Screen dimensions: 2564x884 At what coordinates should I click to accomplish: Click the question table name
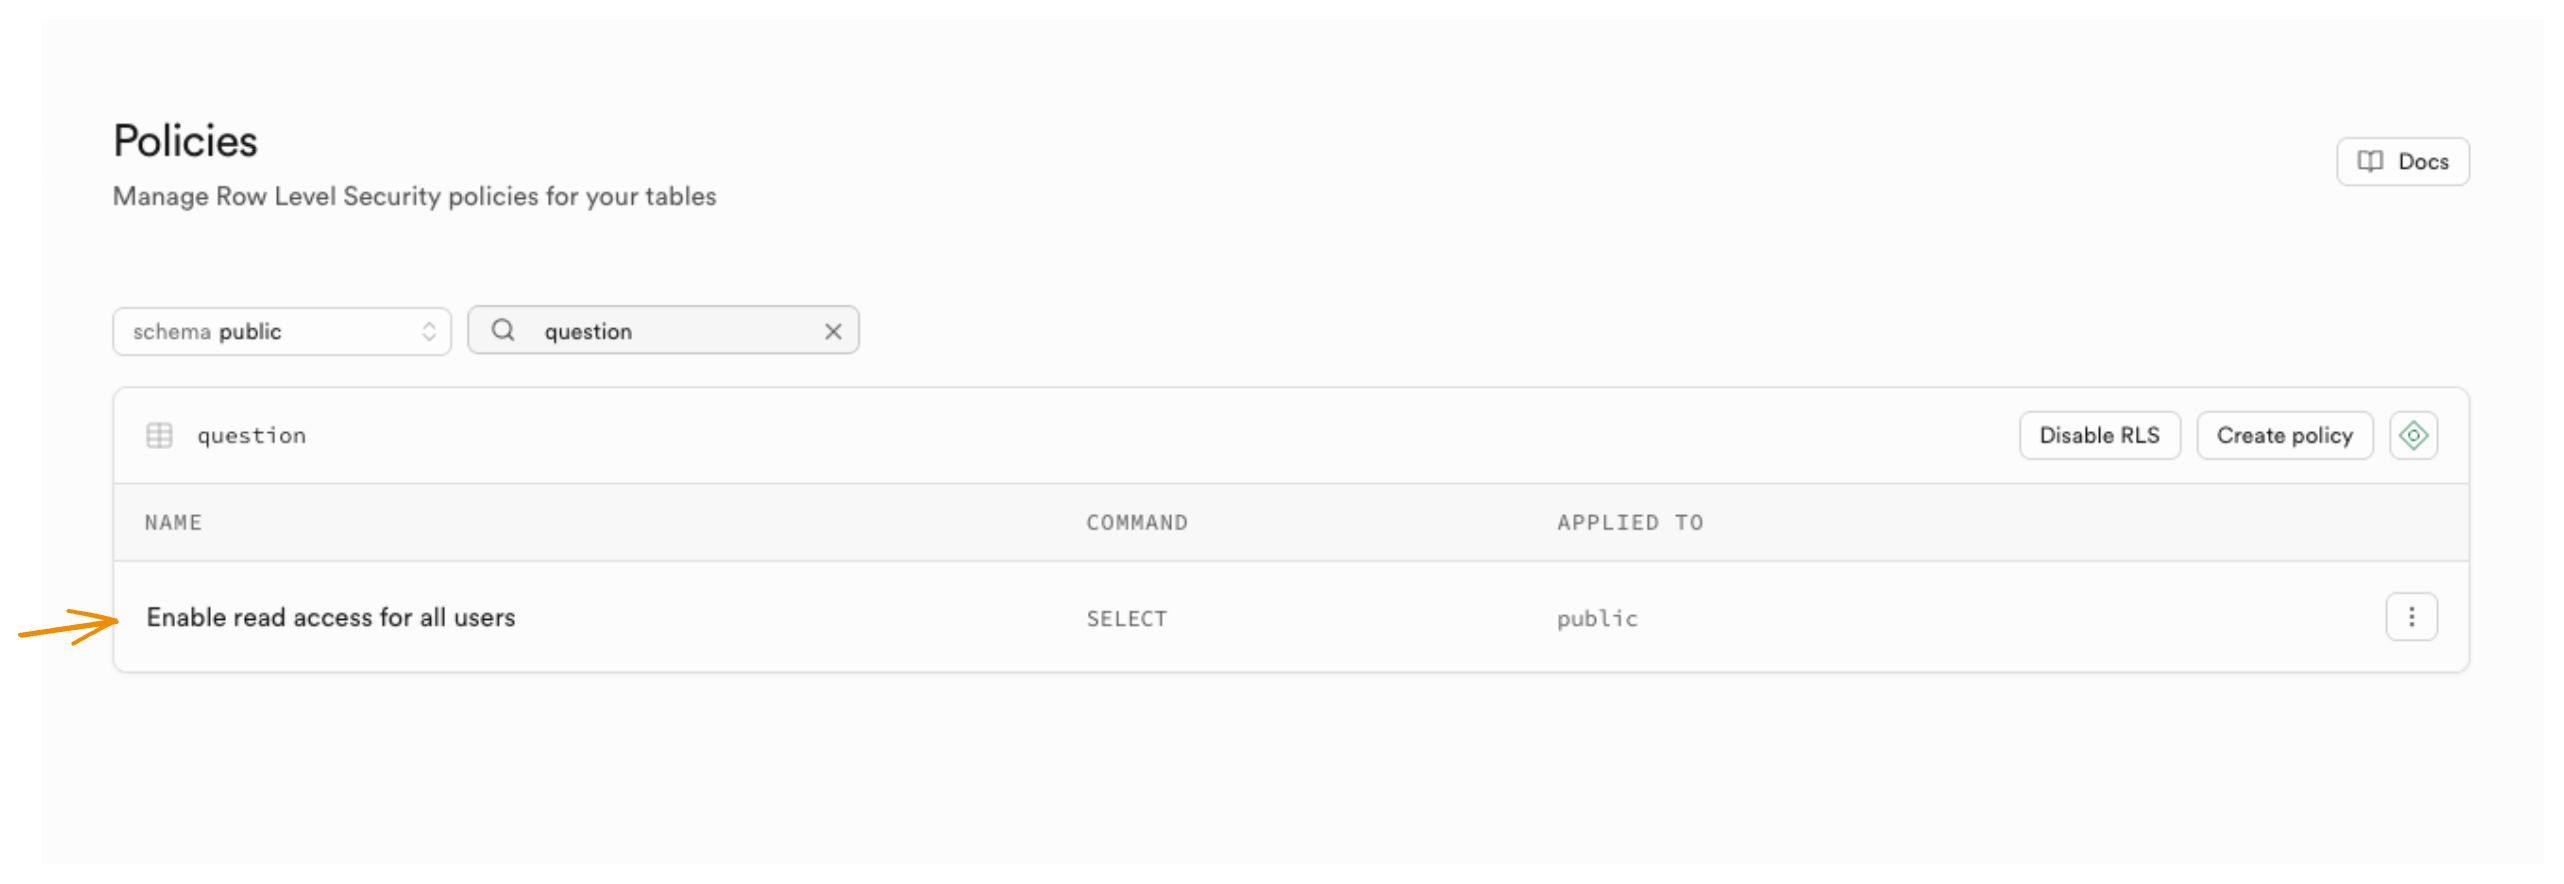tap(251, 435)
